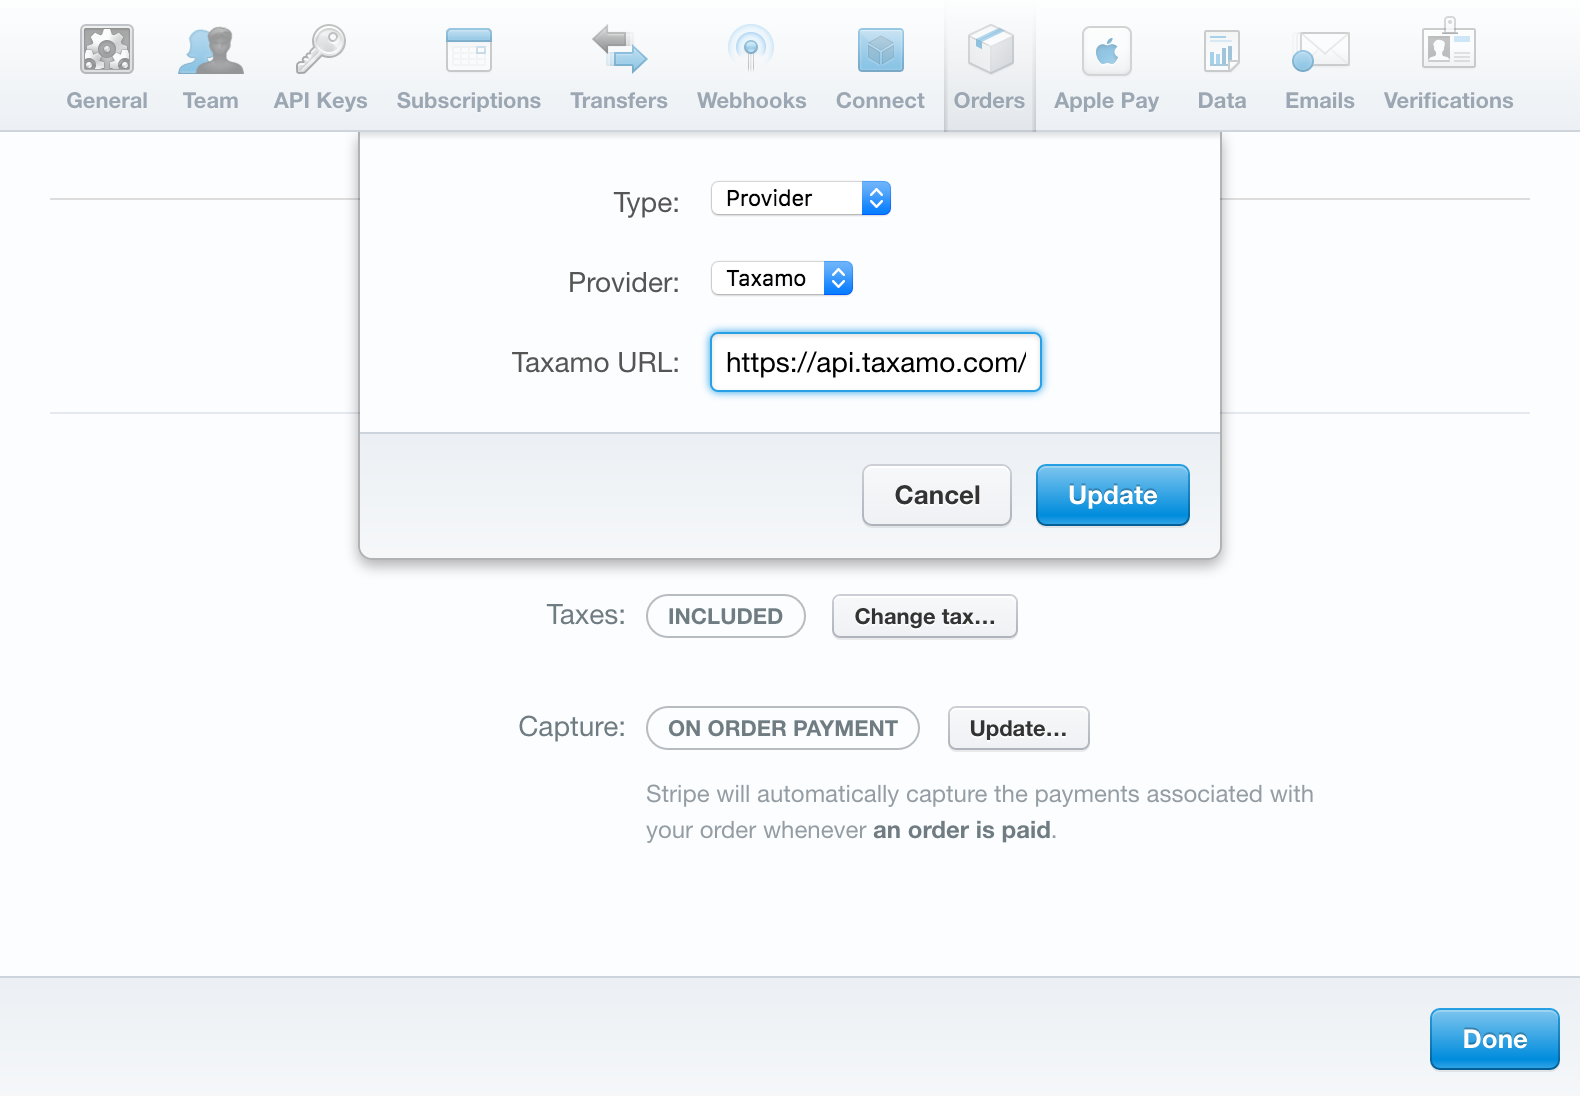Show the Webhooks settings
The image size is (1580, 1096).
(x=752, y=68)
